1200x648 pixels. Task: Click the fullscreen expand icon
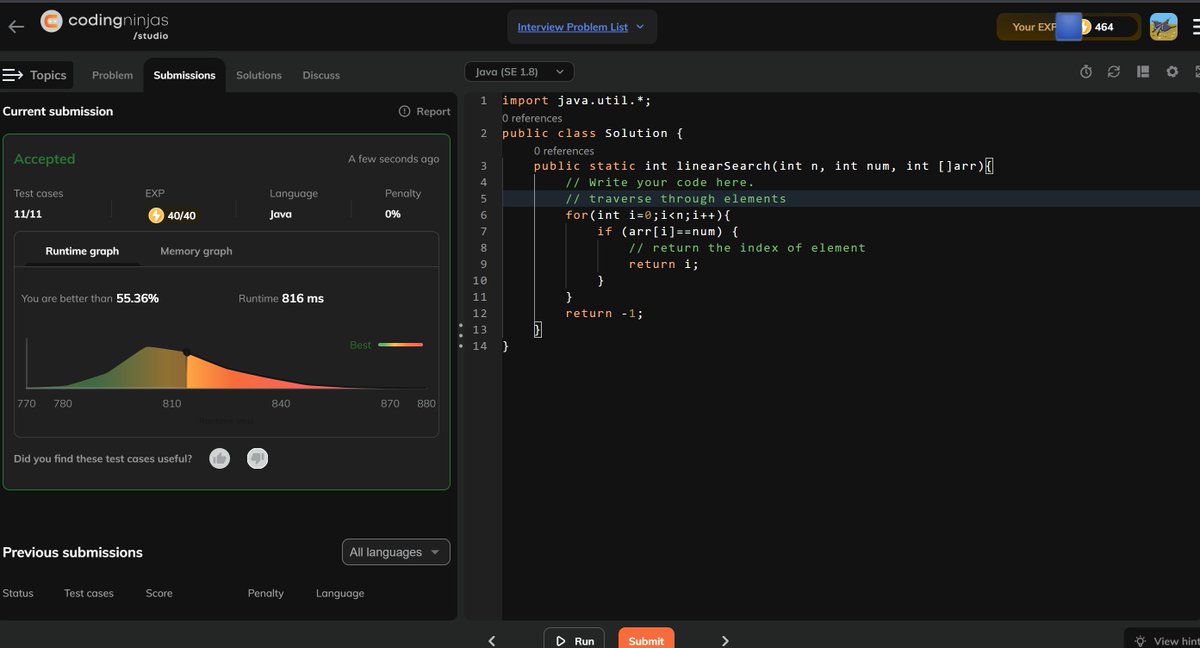tap(1196, 72)
